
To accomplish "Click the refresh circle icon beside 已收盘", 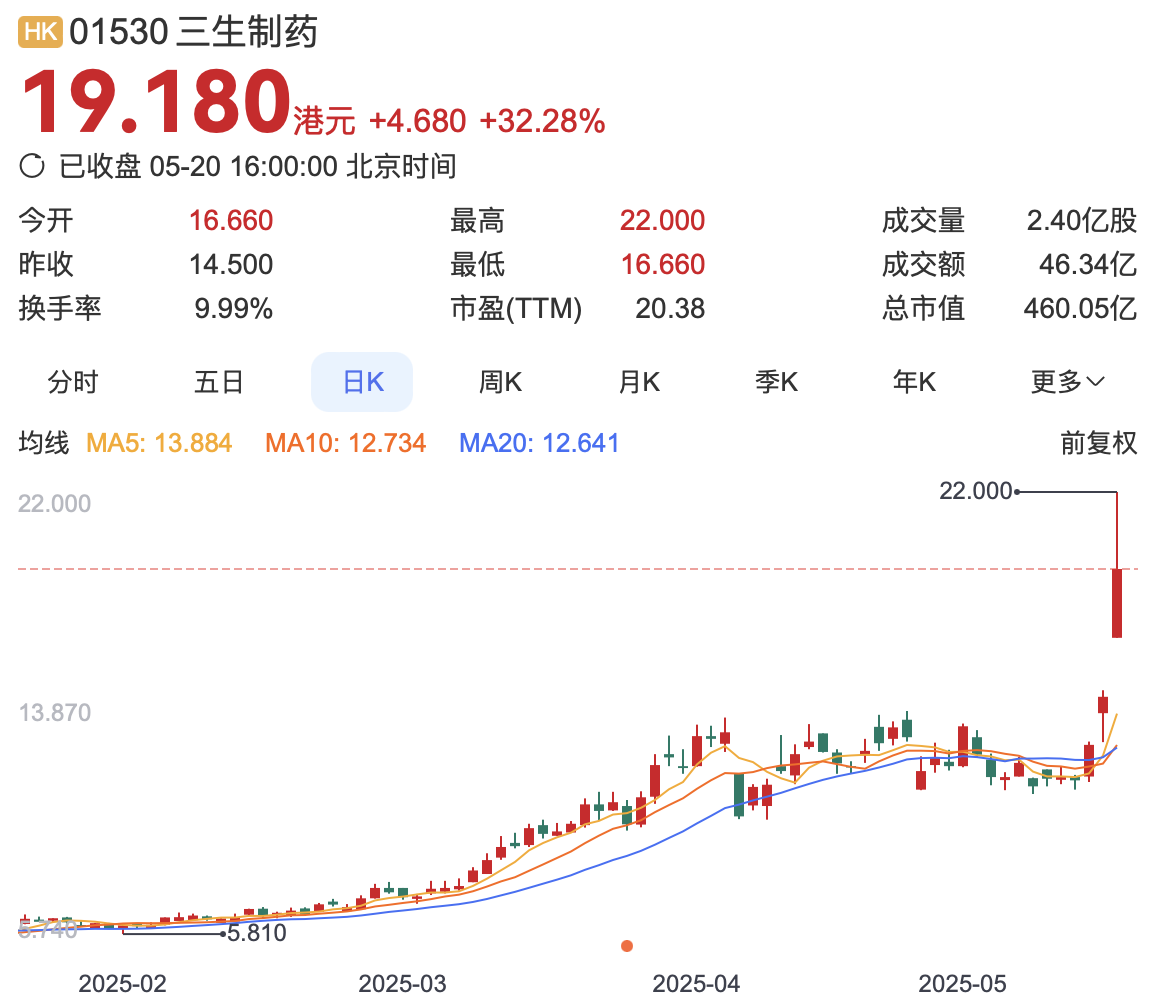I will [x=32, y=166].
